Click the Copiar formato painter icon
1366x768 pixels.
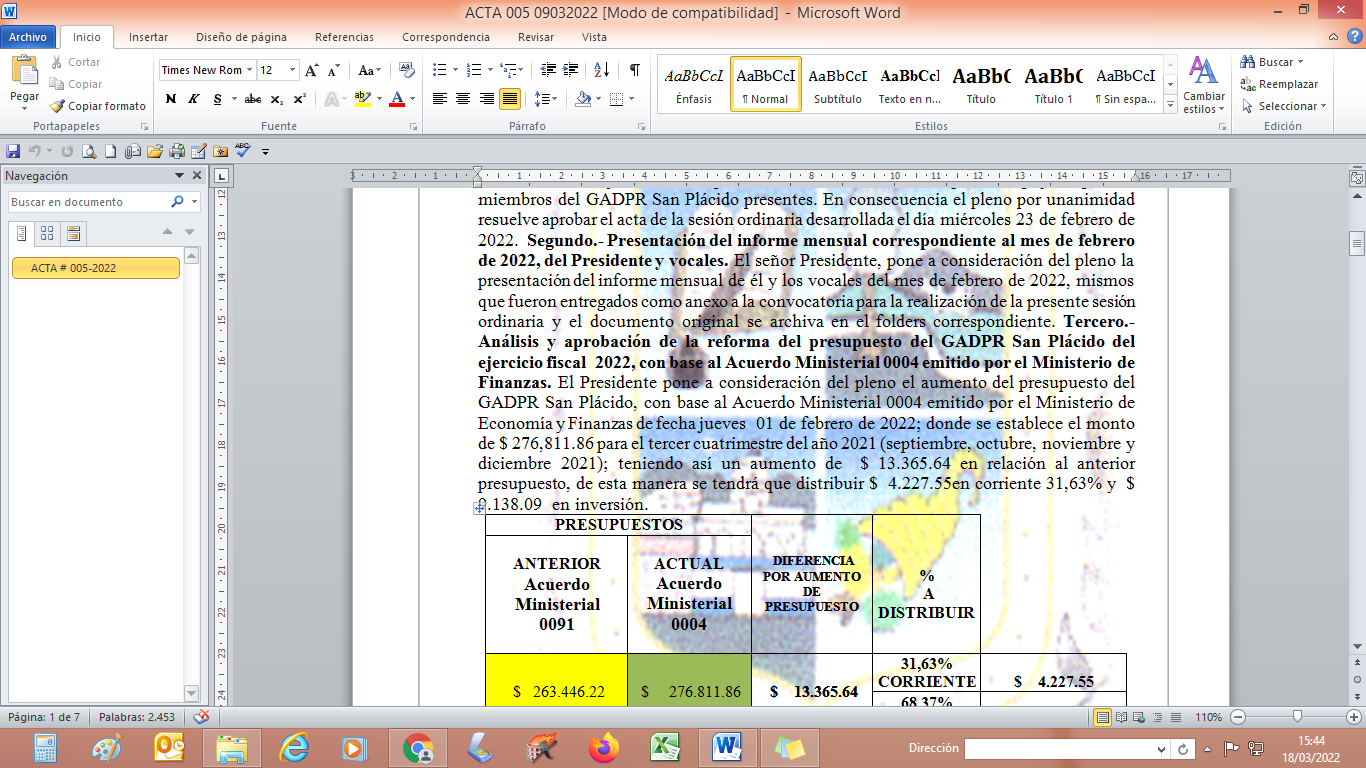58,106
